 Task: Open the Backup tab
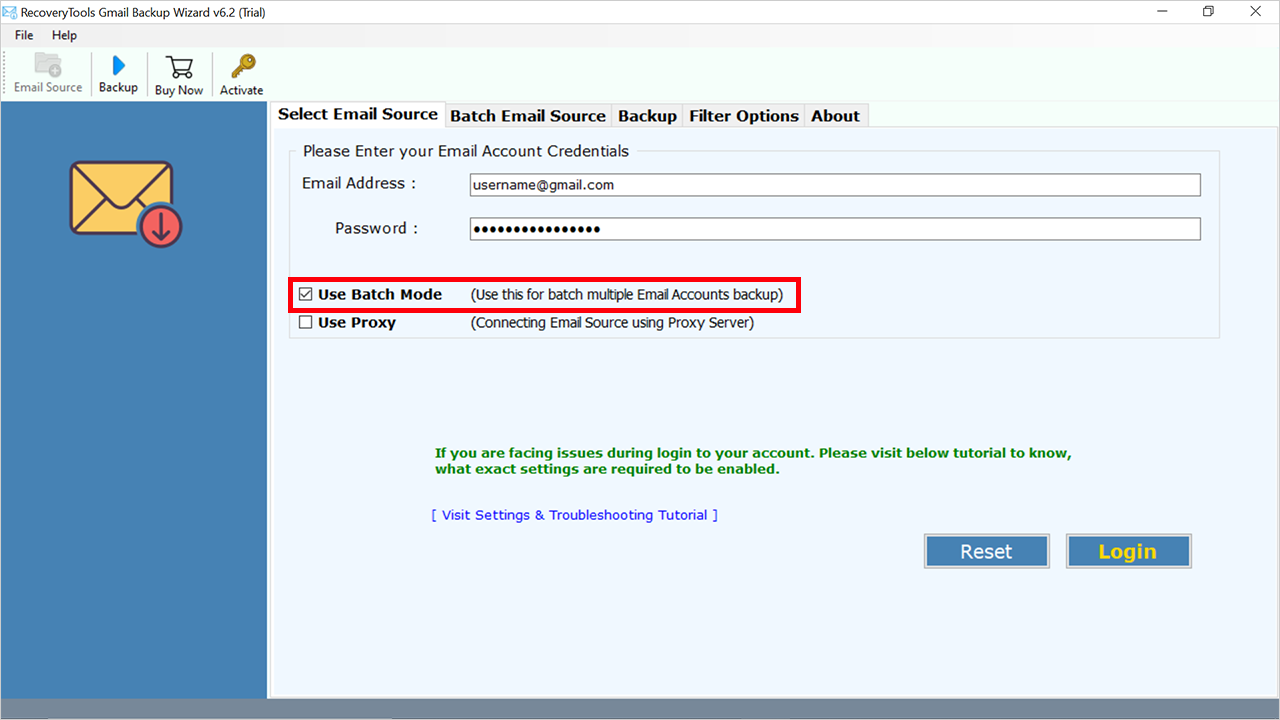point(647,116)
